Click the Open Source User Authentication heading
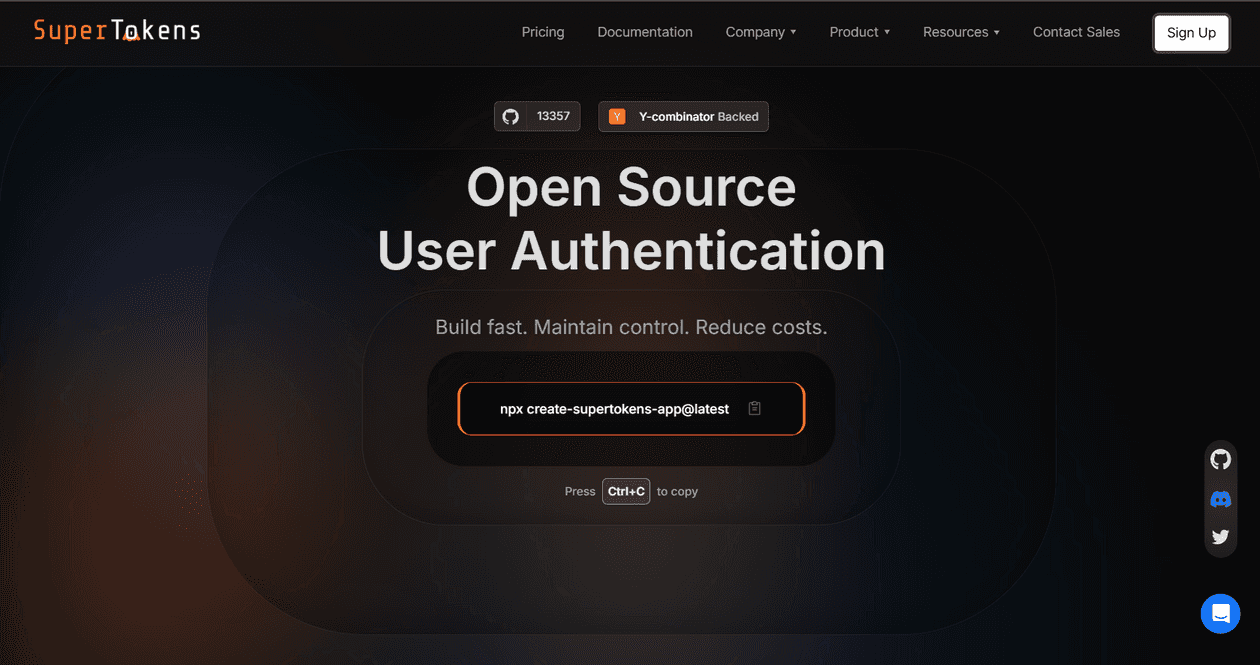The width and height of the screenshot is (1260, 665). click(x=630, y=220)
